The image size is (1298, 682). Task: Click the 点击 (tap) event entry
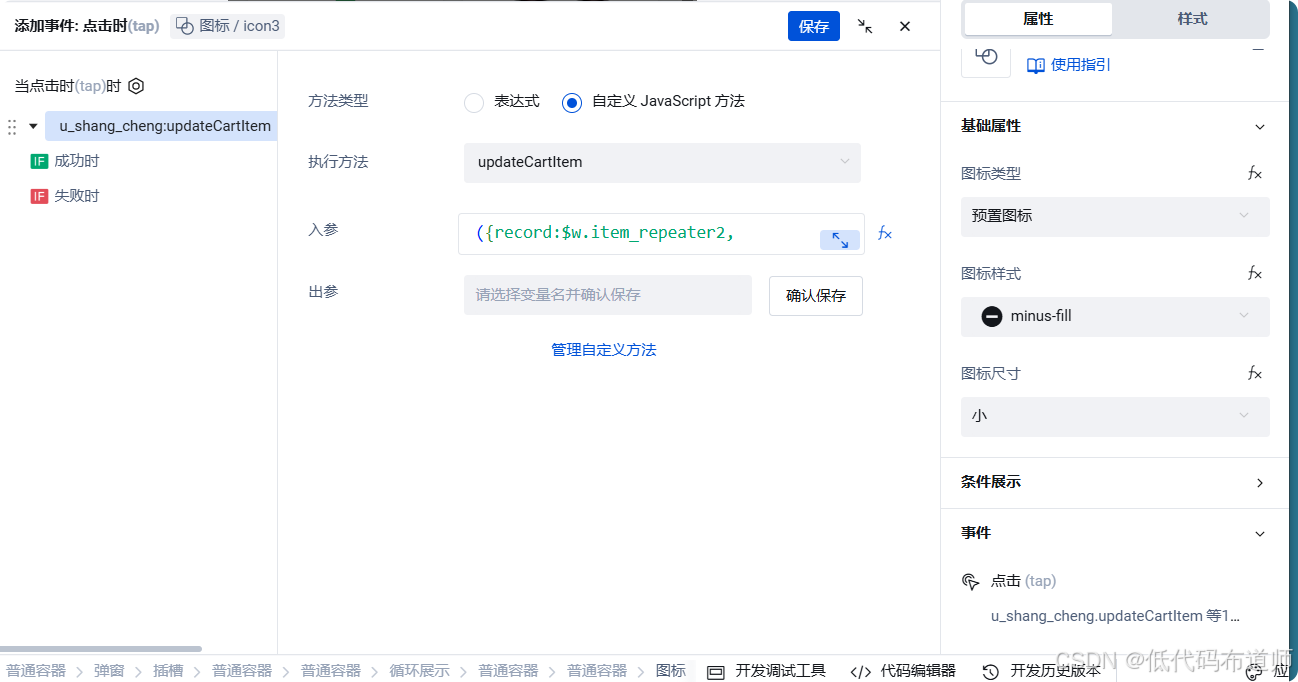pos(1023,581)
